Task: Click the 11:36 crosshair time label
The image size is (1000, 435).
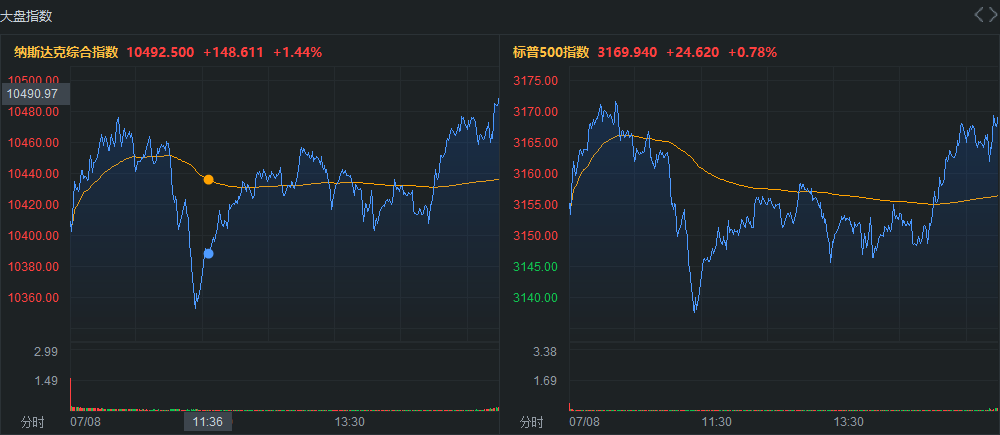Action: tap(208, 422)
